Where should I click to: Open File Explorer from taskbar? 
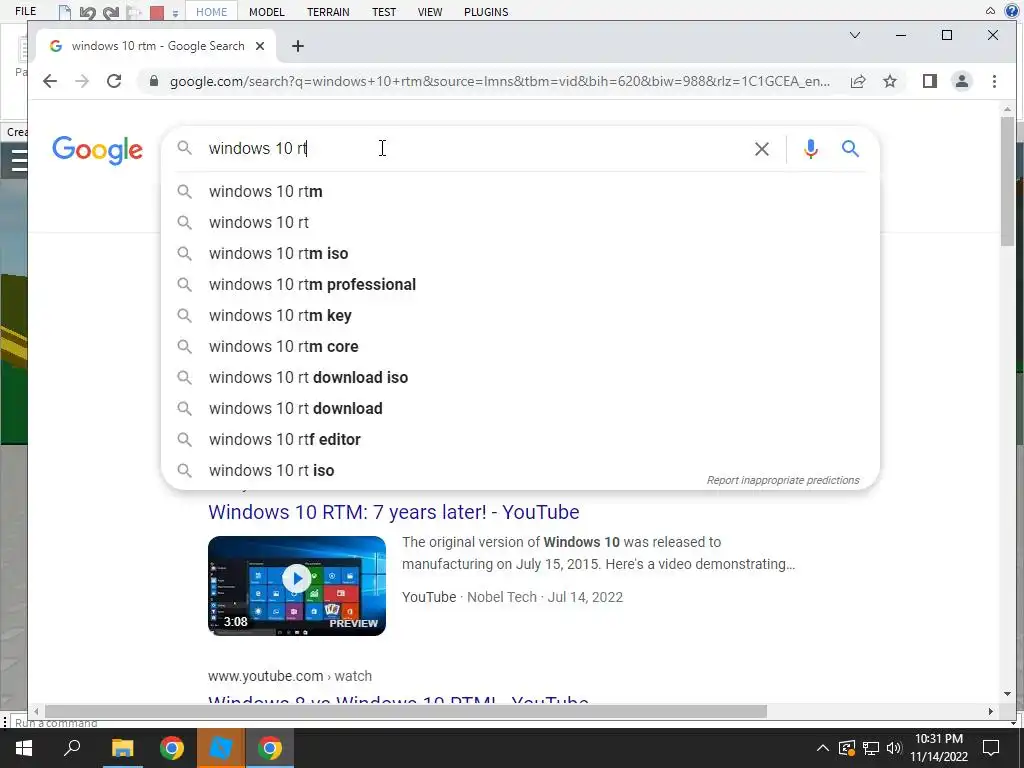click(122, 748)
